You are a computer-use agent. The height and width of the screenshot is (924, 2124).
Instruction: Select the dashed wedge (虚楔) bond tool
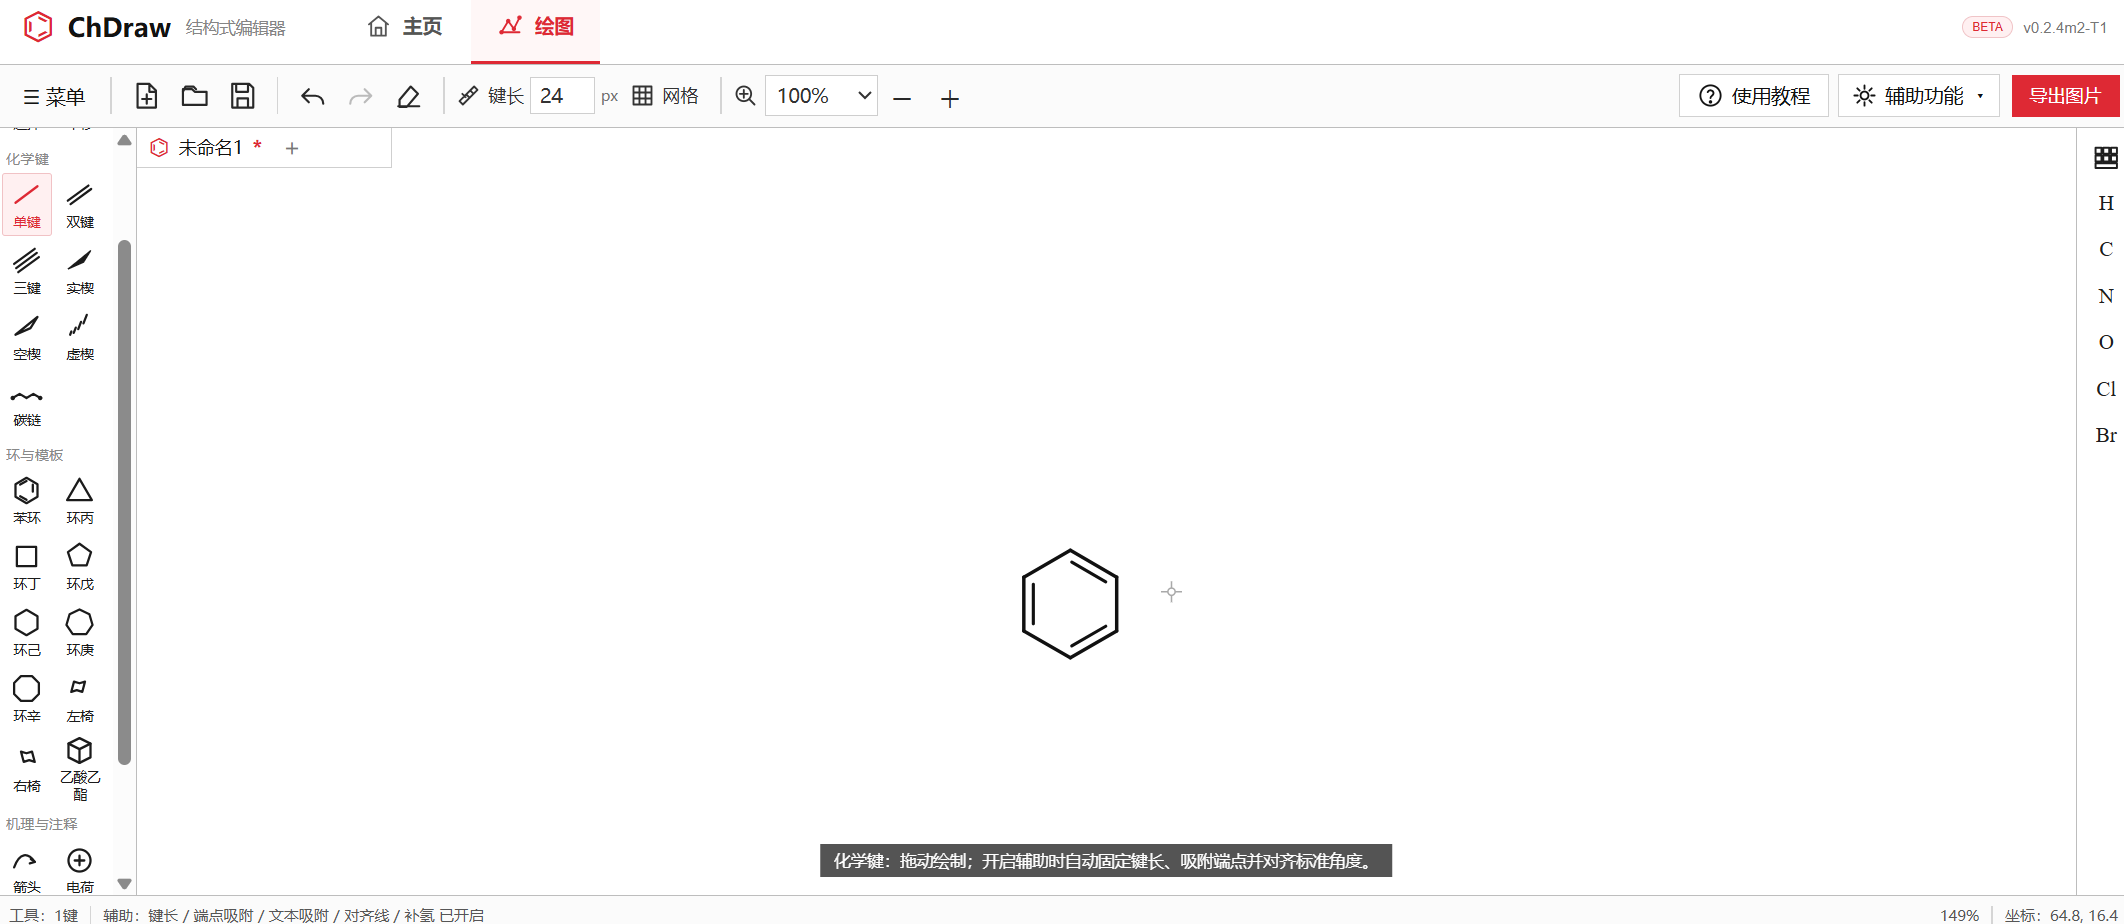[x=80, y=337]
